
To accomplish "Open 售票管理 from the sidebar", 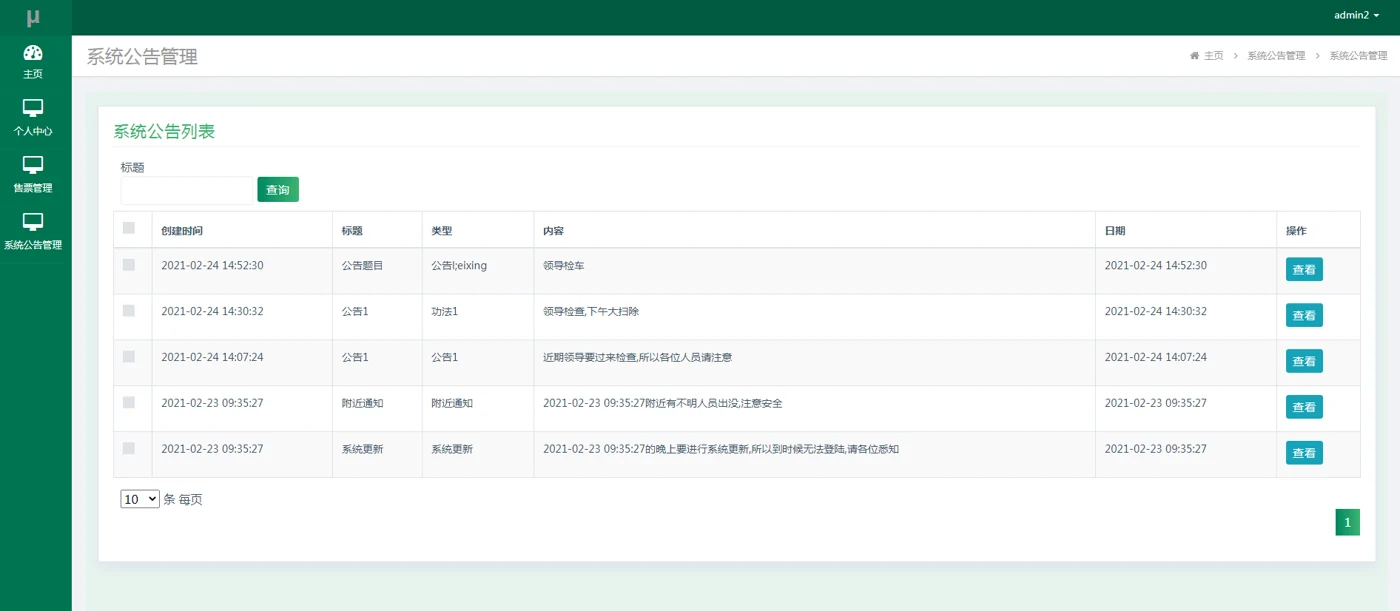I will click(x=33, y=176).
